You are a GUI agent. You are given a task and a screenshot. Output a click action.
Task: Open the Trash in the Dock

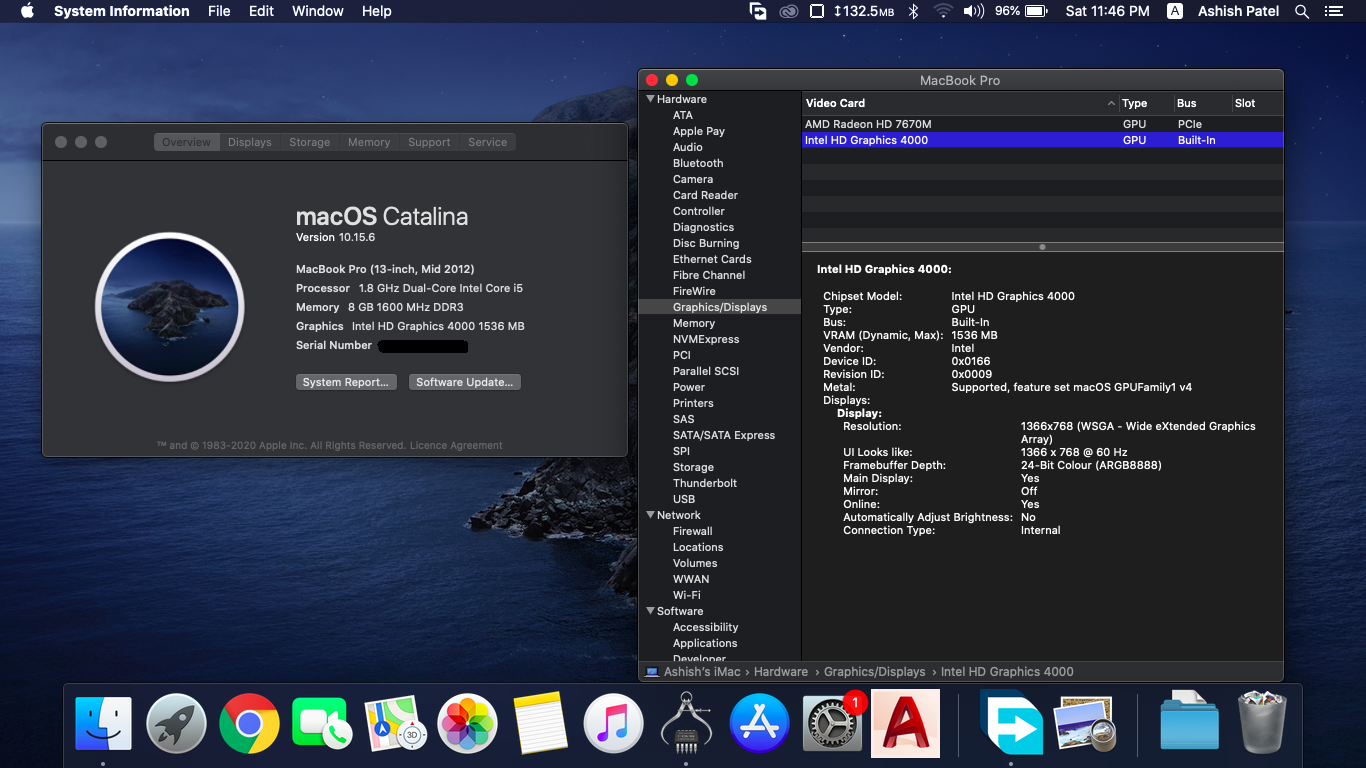pos(1262,722)
